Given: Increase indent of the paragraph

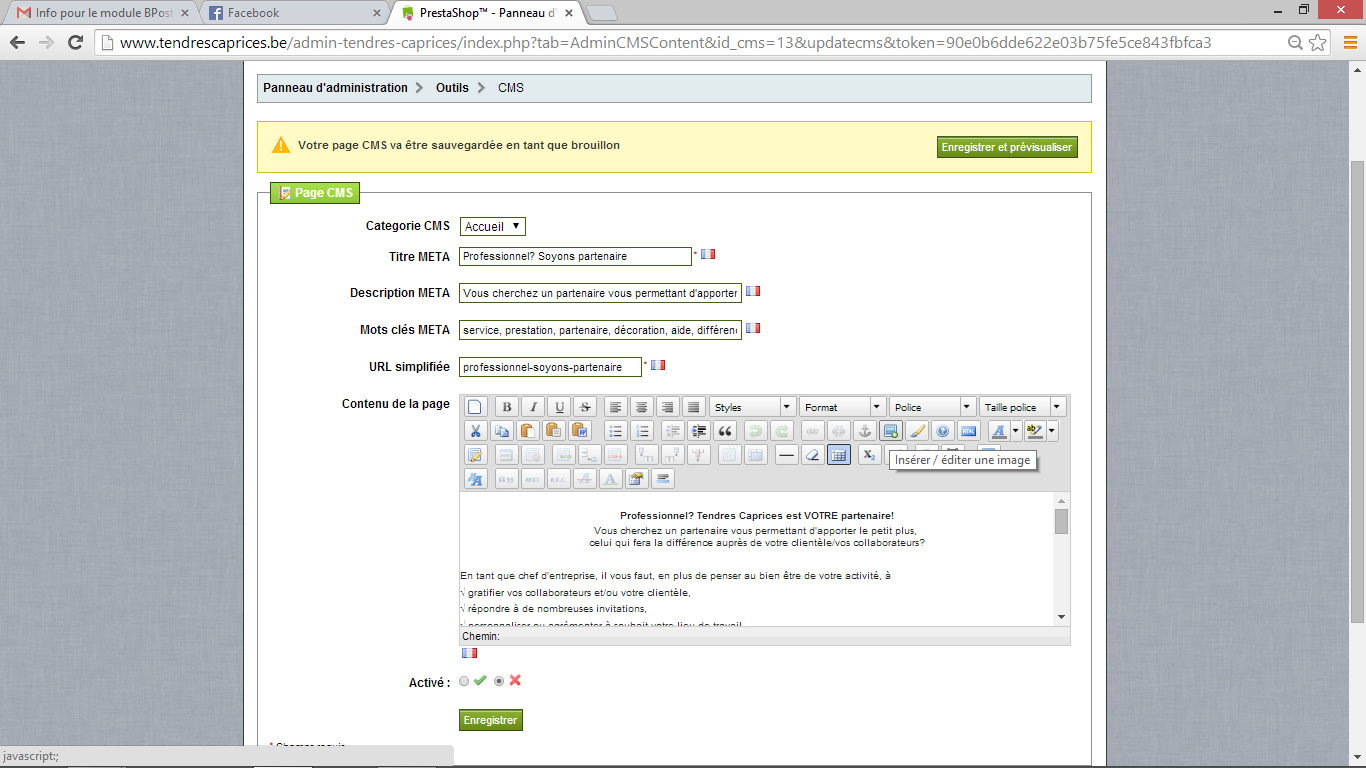Looking at the screenshot, I should pyautogui.click(x=699, y=431).
